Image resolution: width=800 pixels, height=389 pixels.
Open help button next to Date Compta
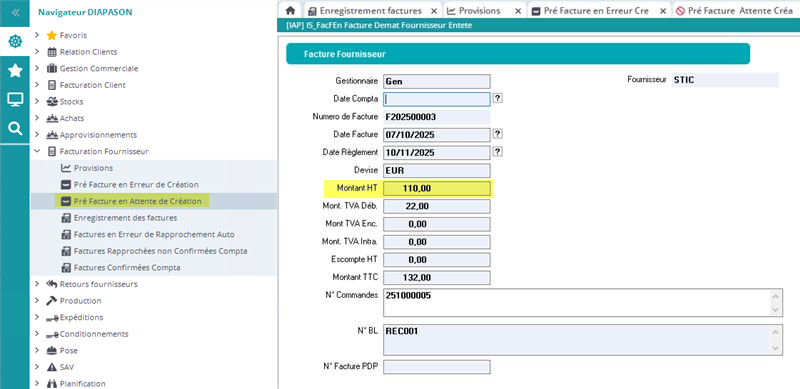pos(498,98)
